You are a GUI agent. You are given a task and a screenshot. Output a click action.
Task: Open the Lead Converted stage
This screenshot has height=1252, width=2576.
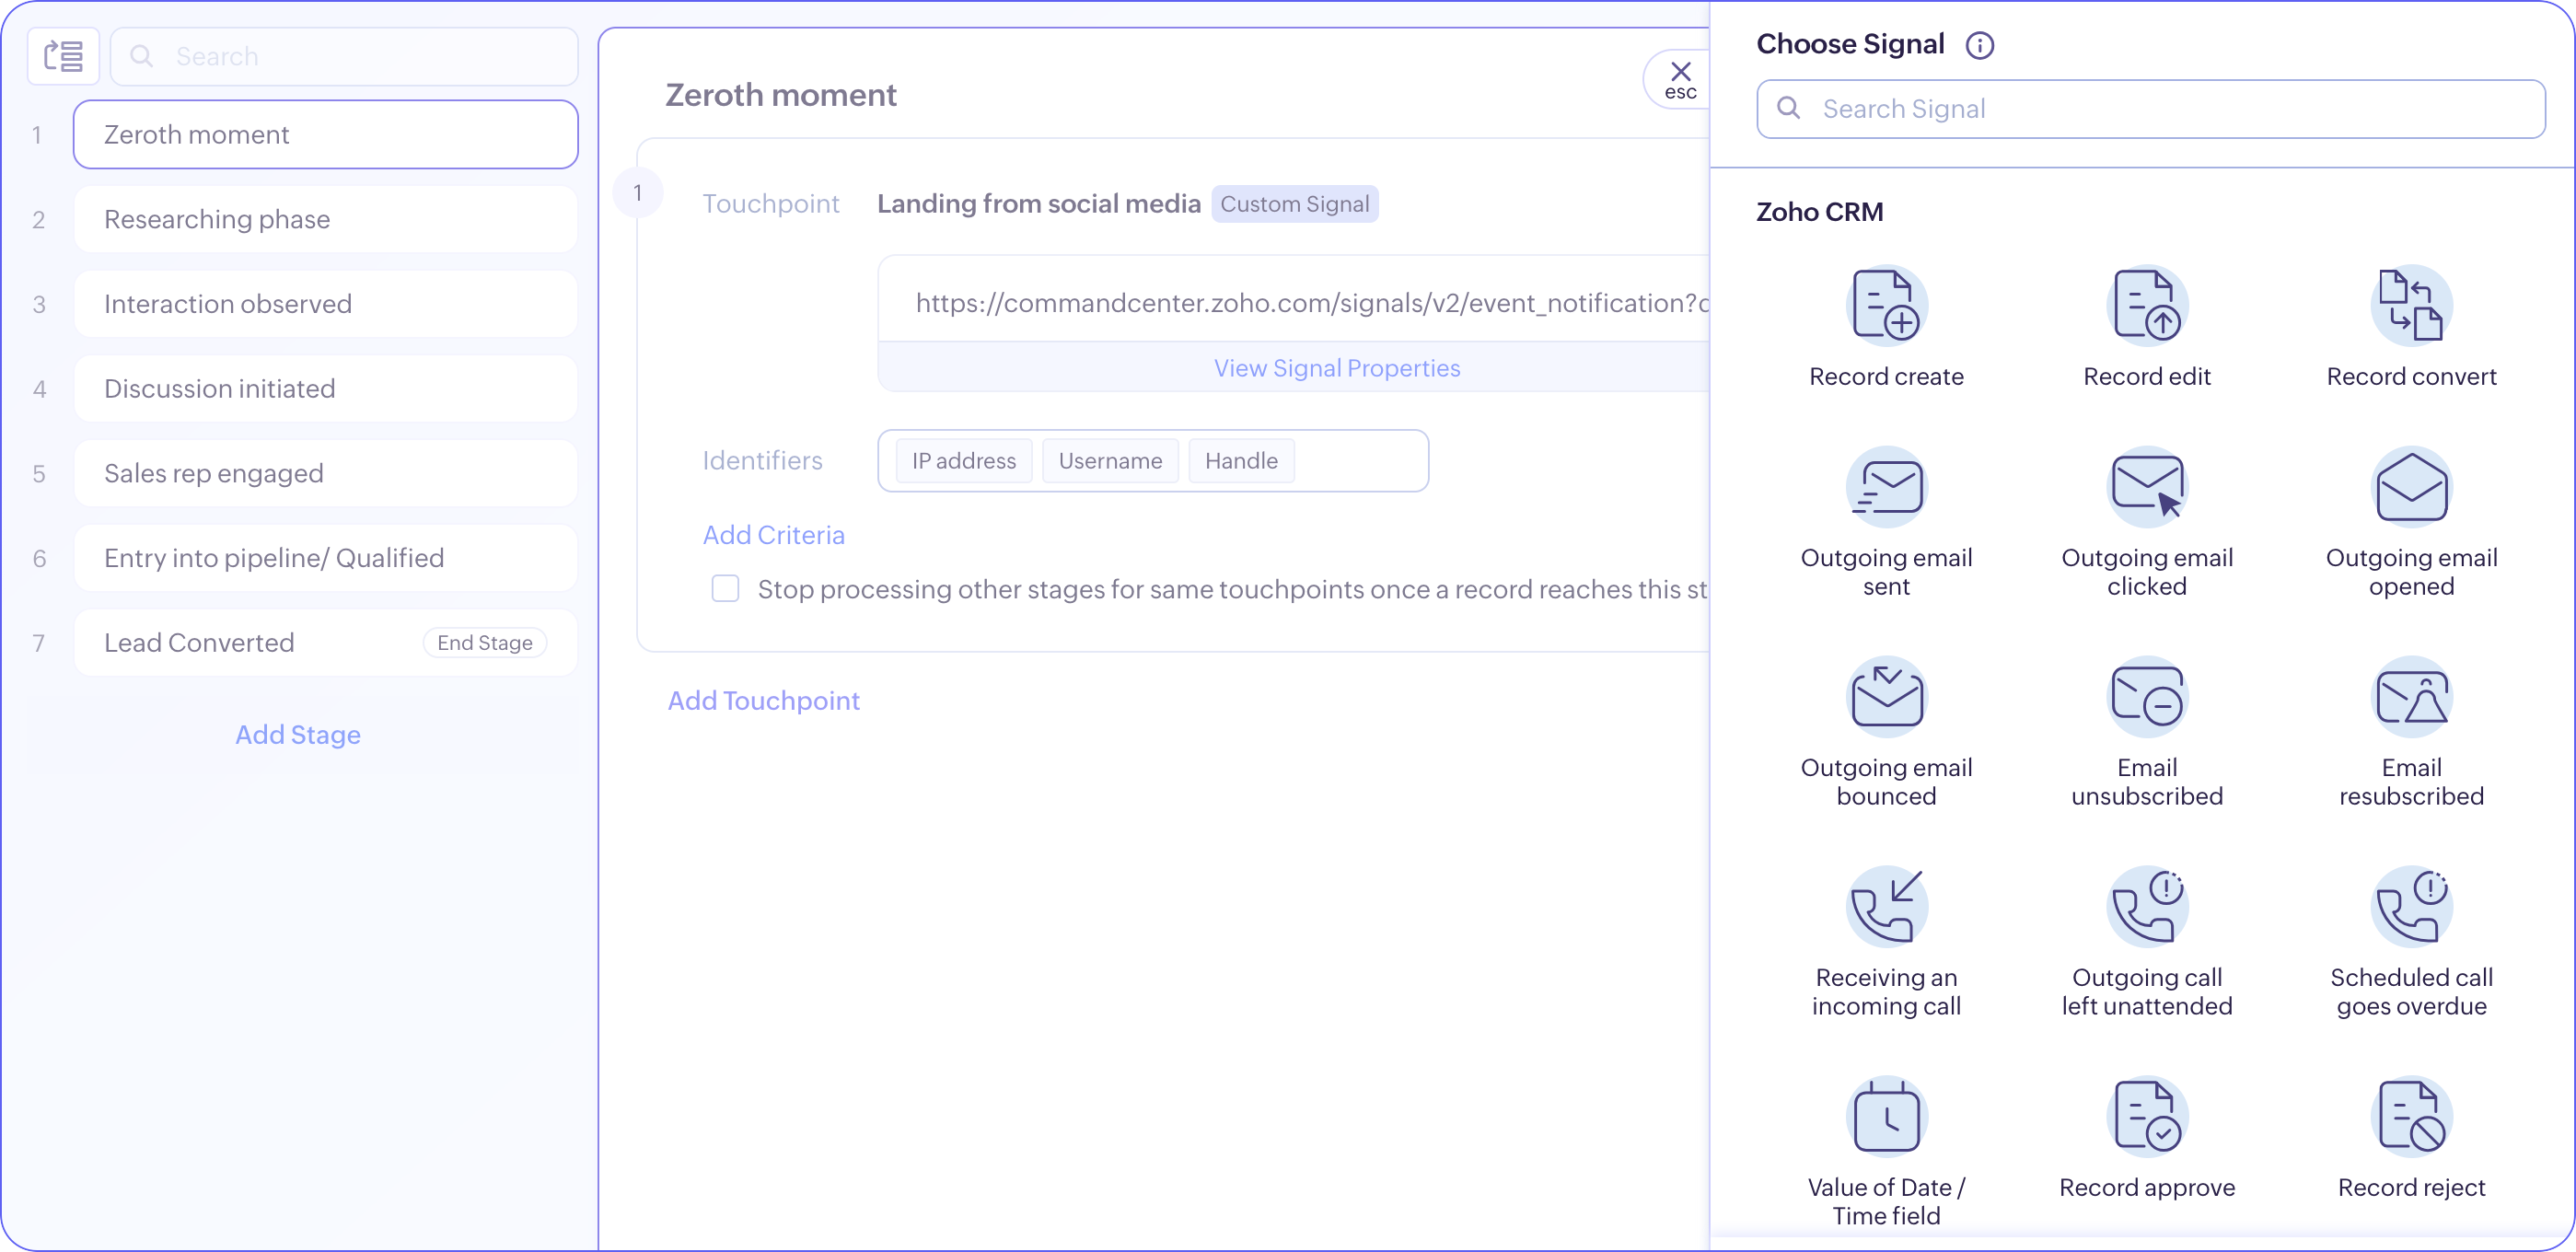(x=325, y=642)
